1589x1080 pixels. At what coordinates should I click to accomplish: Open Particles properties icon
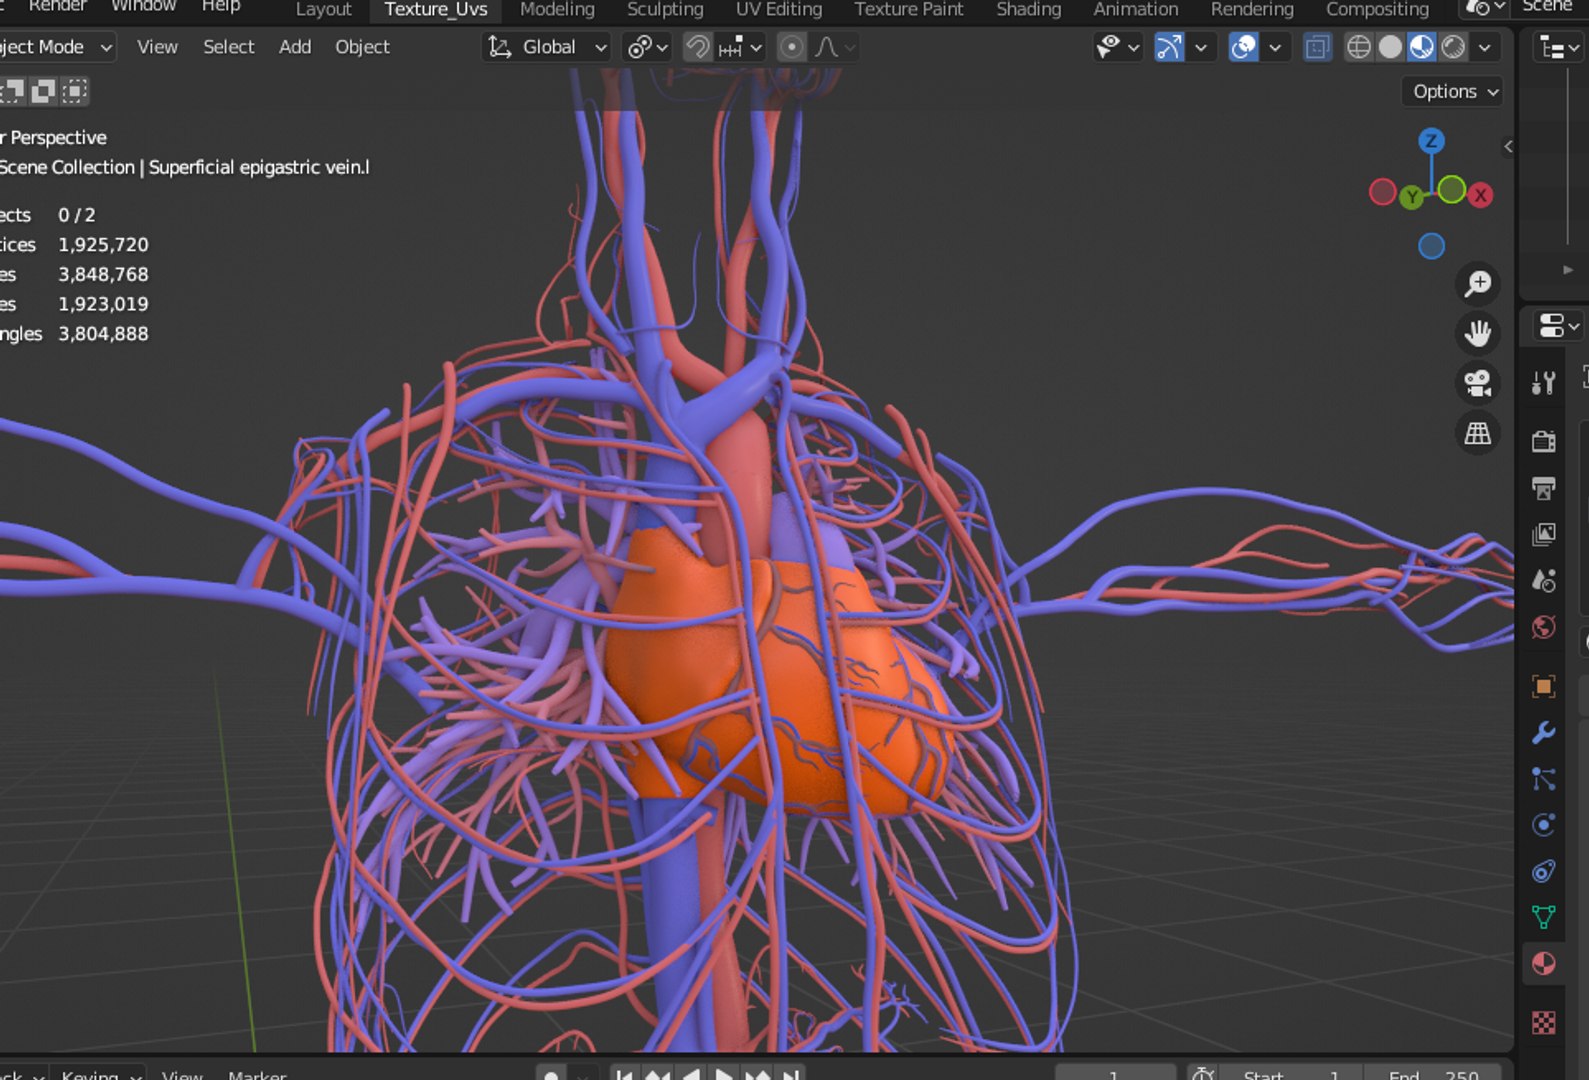(1543, 779)
